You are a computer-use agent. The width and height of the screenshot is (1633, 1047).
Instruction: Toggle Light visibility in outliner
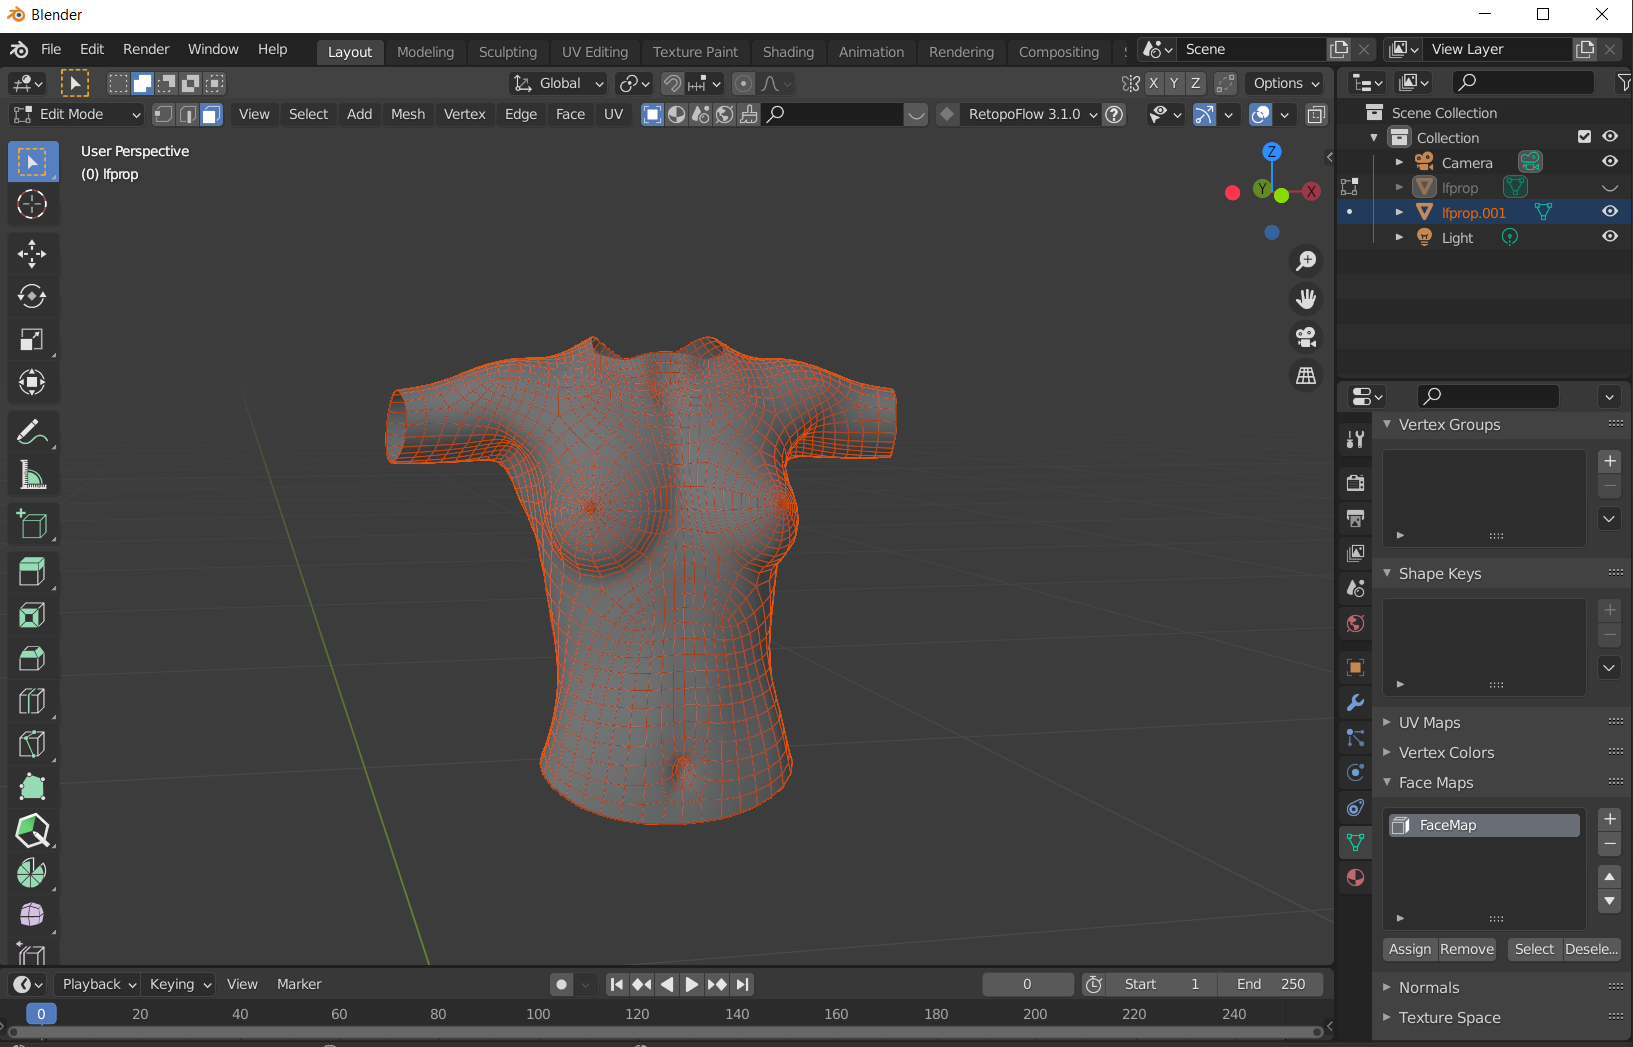[1610, 237]
